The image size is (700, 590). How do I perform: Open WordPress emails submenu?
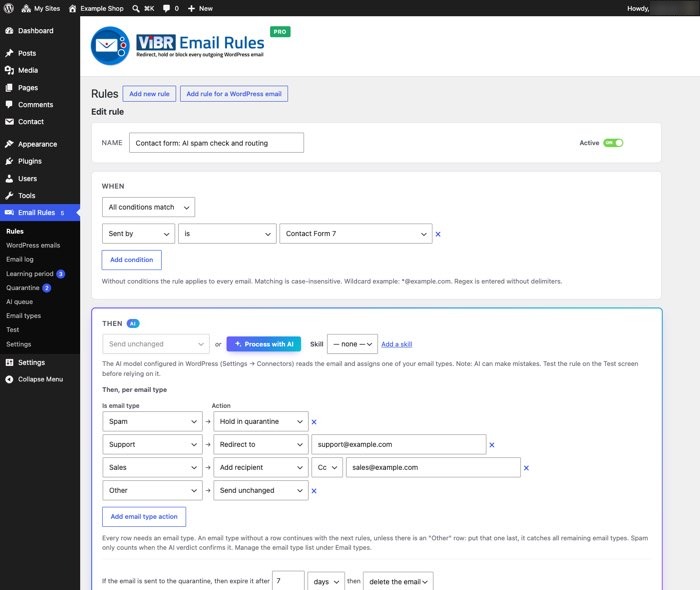(33, 245)
